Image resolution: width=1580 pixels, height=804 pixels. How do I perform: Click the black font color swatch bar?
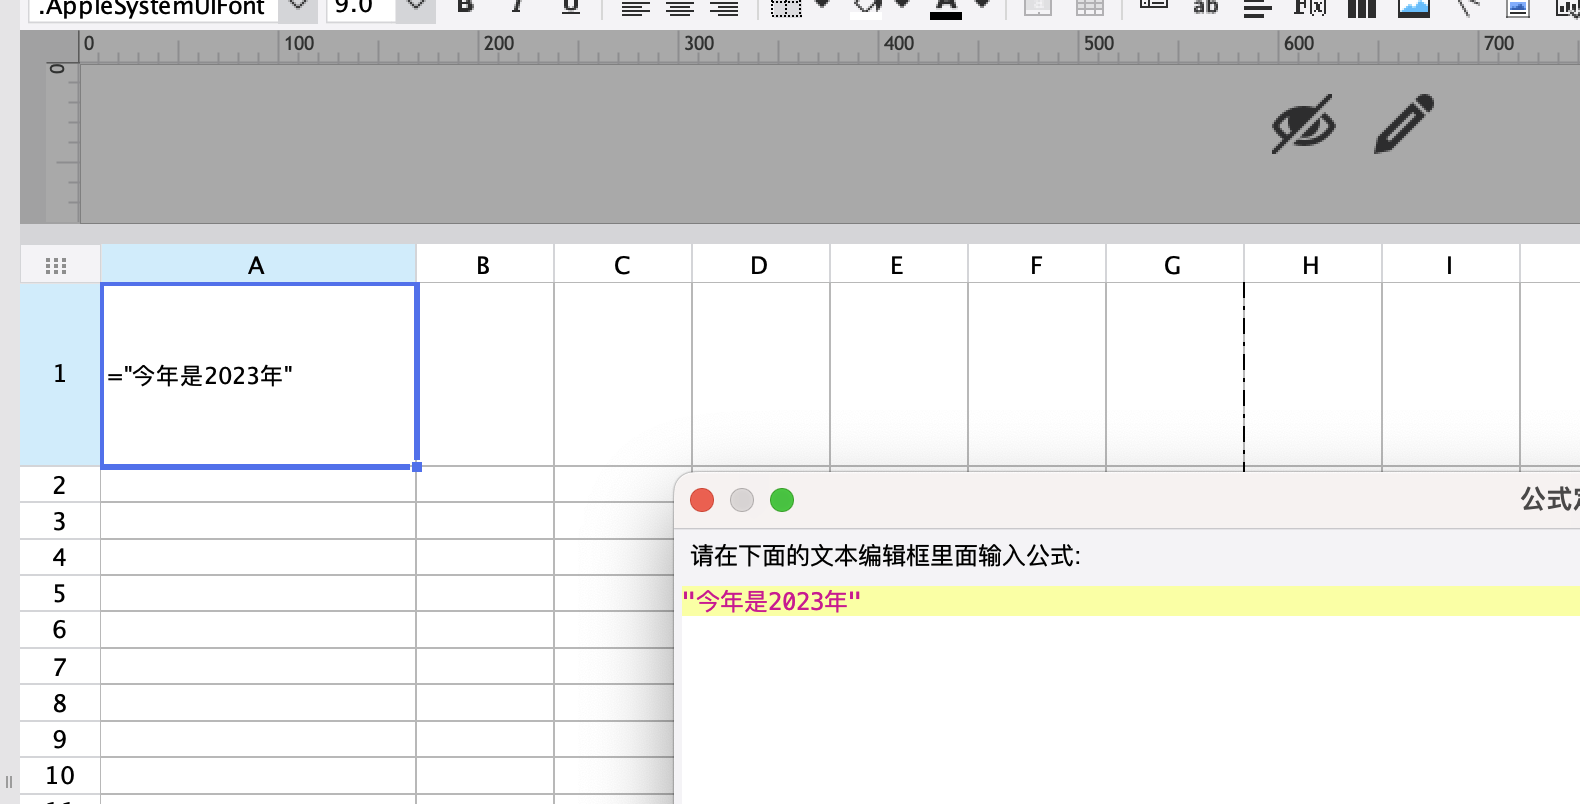[946, 15]
